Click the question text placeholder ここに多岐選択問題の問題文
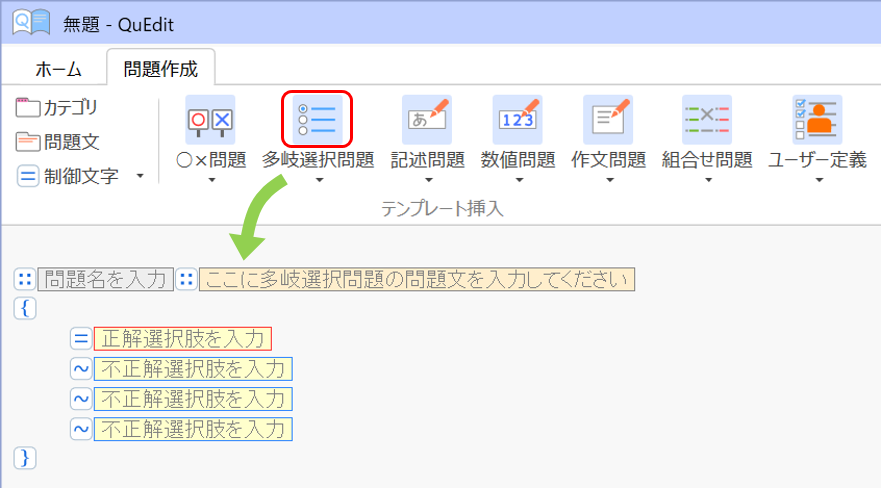Image resolution: width=881 pixels, height=488 pixels. coord(416,279)
